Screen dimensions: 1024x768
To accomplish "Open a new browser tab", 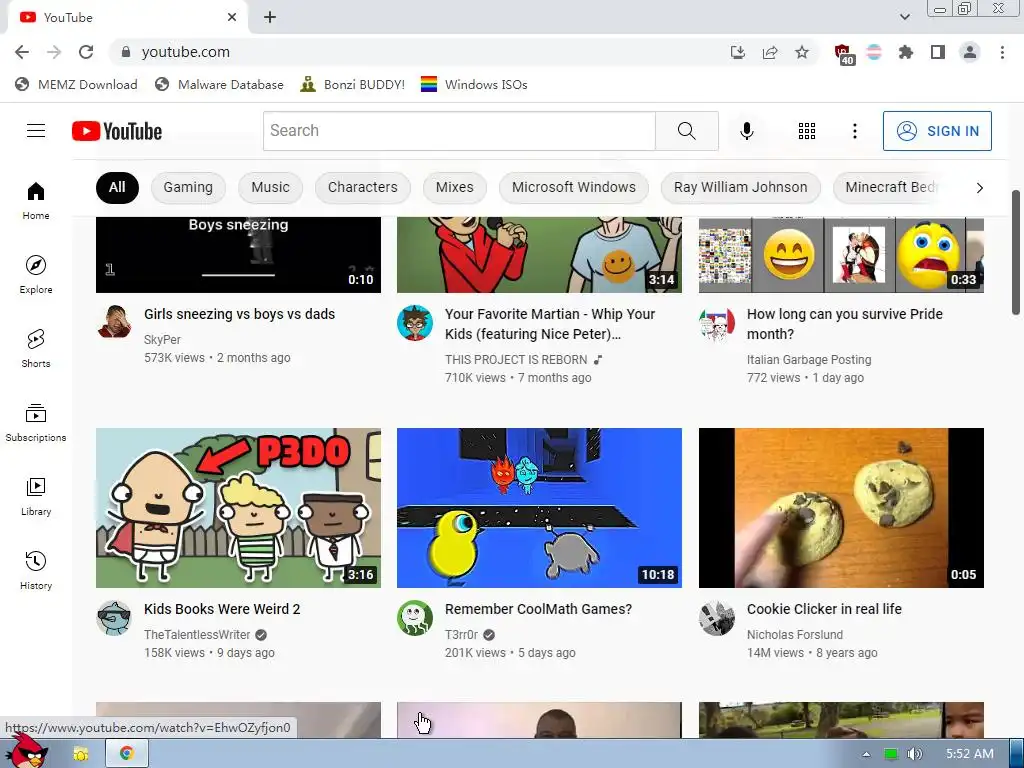I will coord(270,18).
